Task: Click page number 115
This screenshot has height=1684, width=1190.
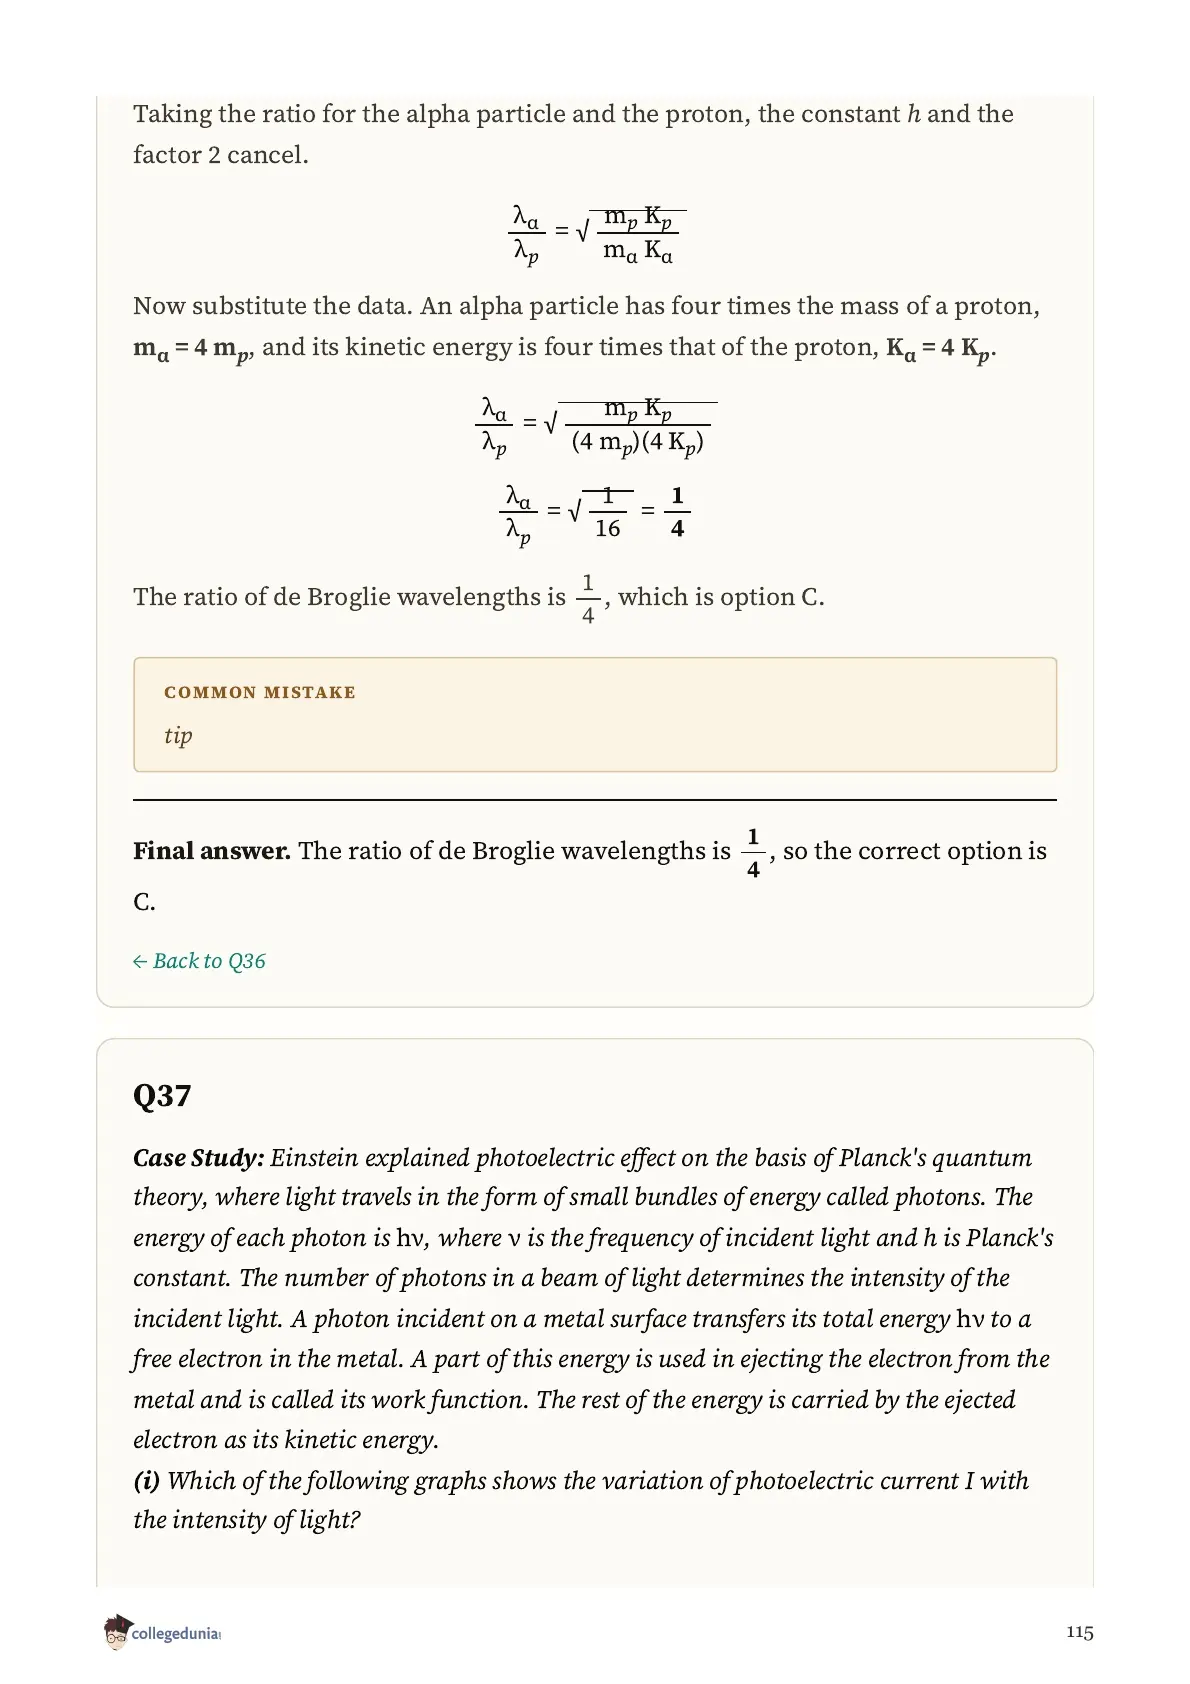Action: tap(1079, 1632)
